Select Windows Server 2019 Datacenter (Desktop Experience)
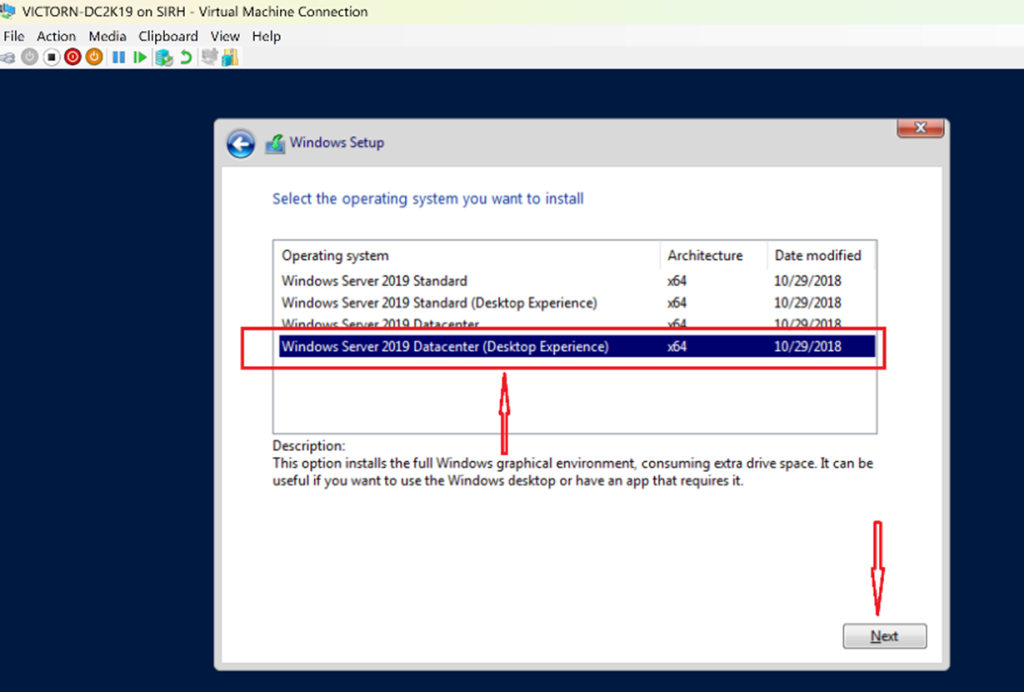Screen dimensions: 1024x692 [577, 347]
